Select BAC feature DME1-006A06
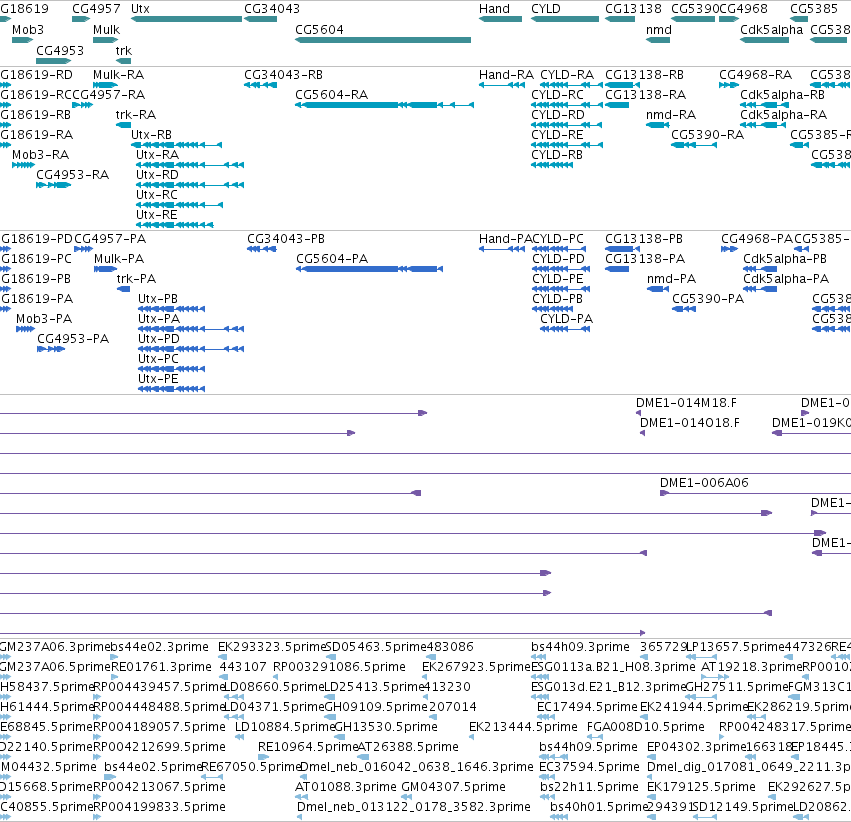The width and height of the screenshot is (851, 822). point(755,493)
